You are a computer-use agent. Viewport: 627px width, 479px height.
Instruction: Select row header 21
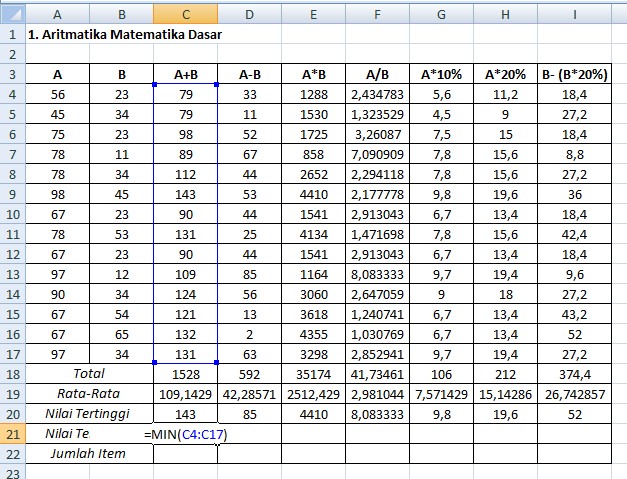13,434
